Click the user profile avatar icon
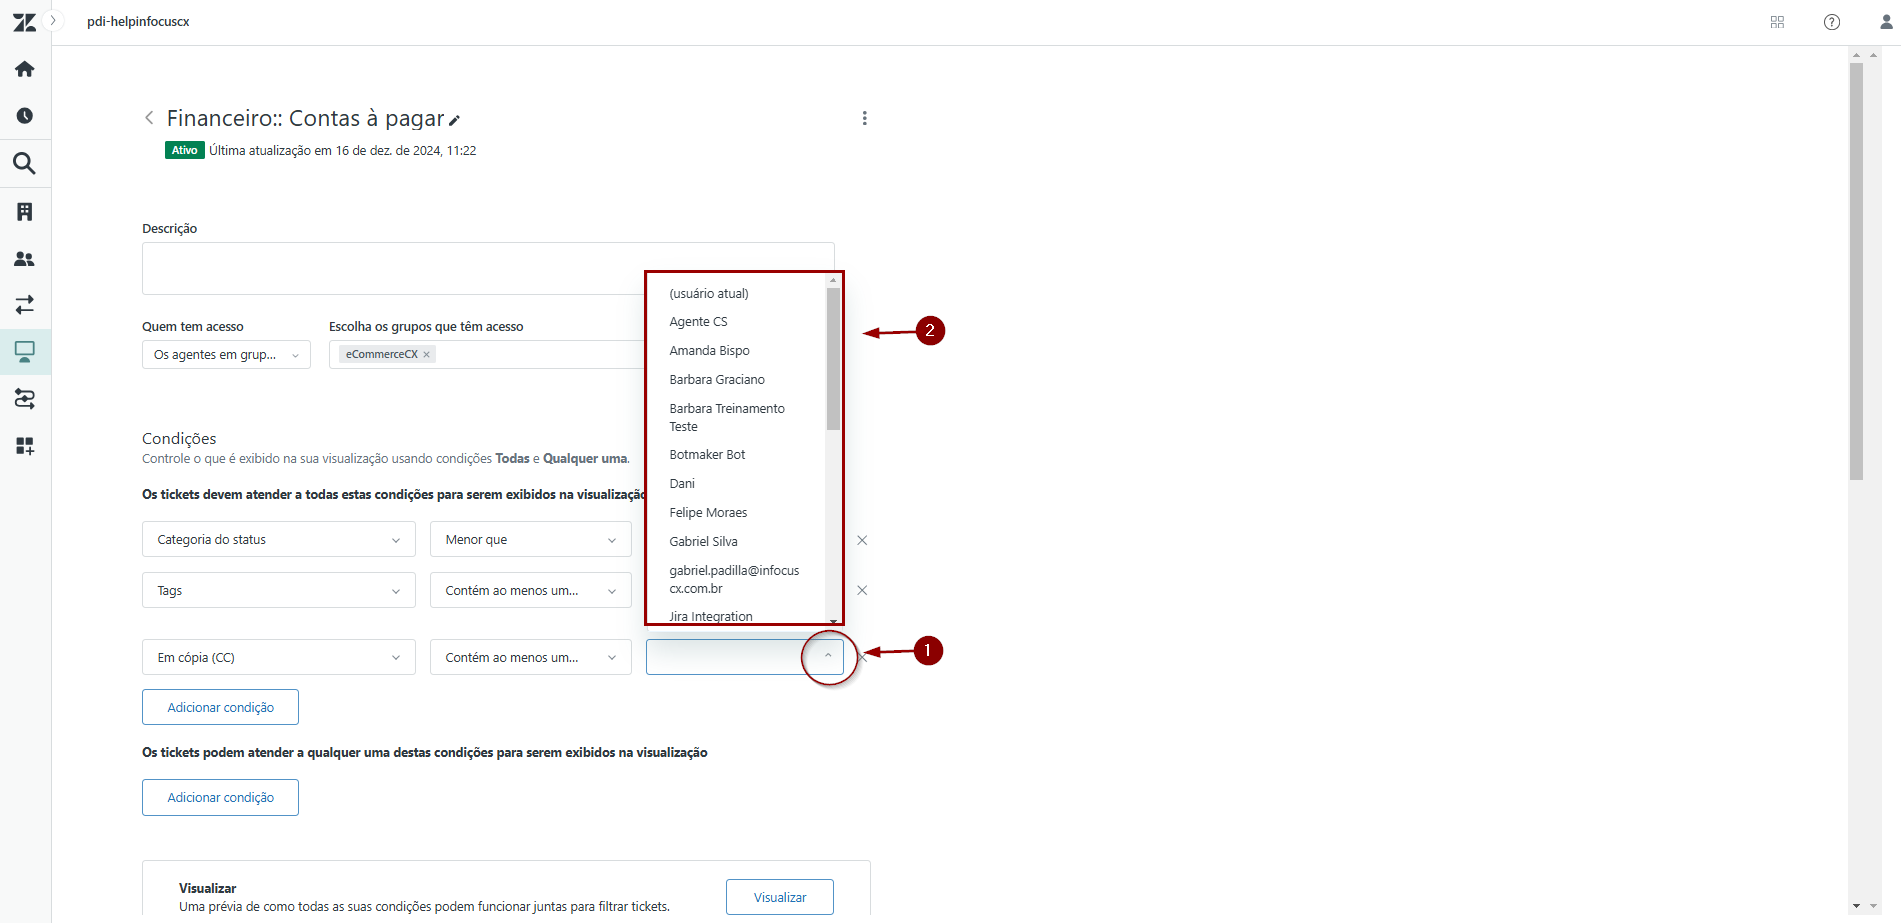This screenshot has height=923, width=1901. 1885,22
